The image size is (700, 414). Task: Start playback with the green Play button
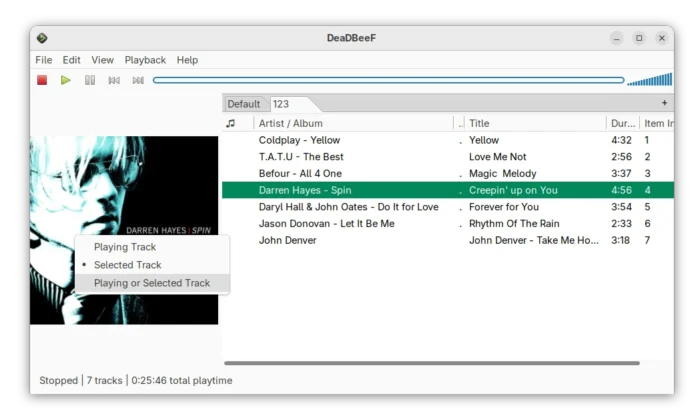pos(66,80)
